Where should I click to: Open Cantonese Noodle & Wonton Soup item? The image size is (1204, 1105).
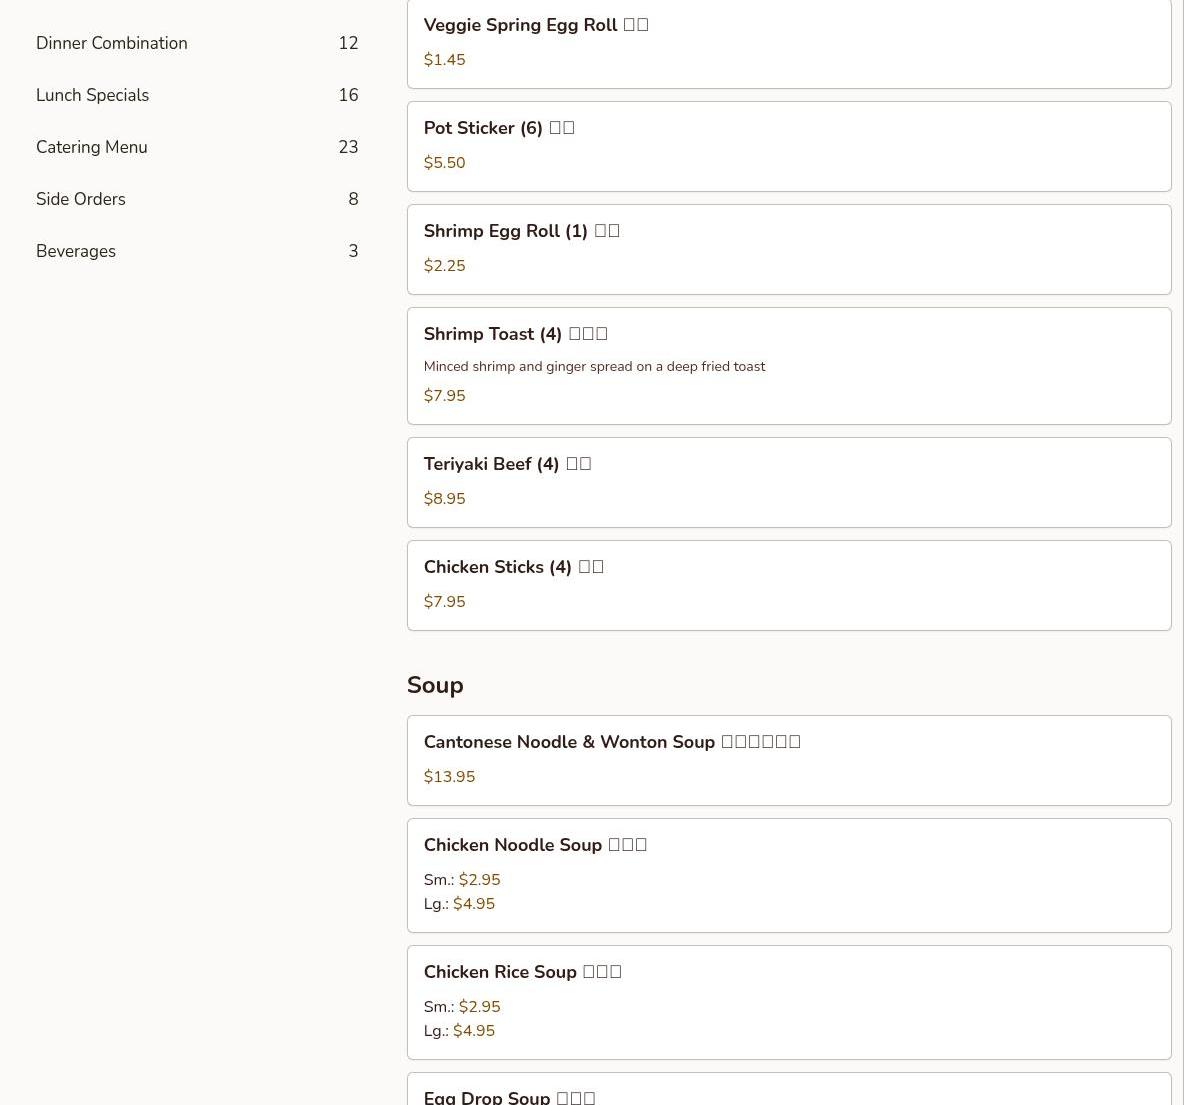789,760
